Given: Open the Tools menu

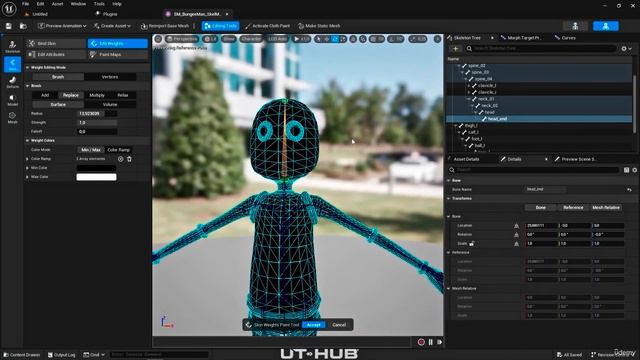Looking at the screenshot, I should [x=99, y=4].
